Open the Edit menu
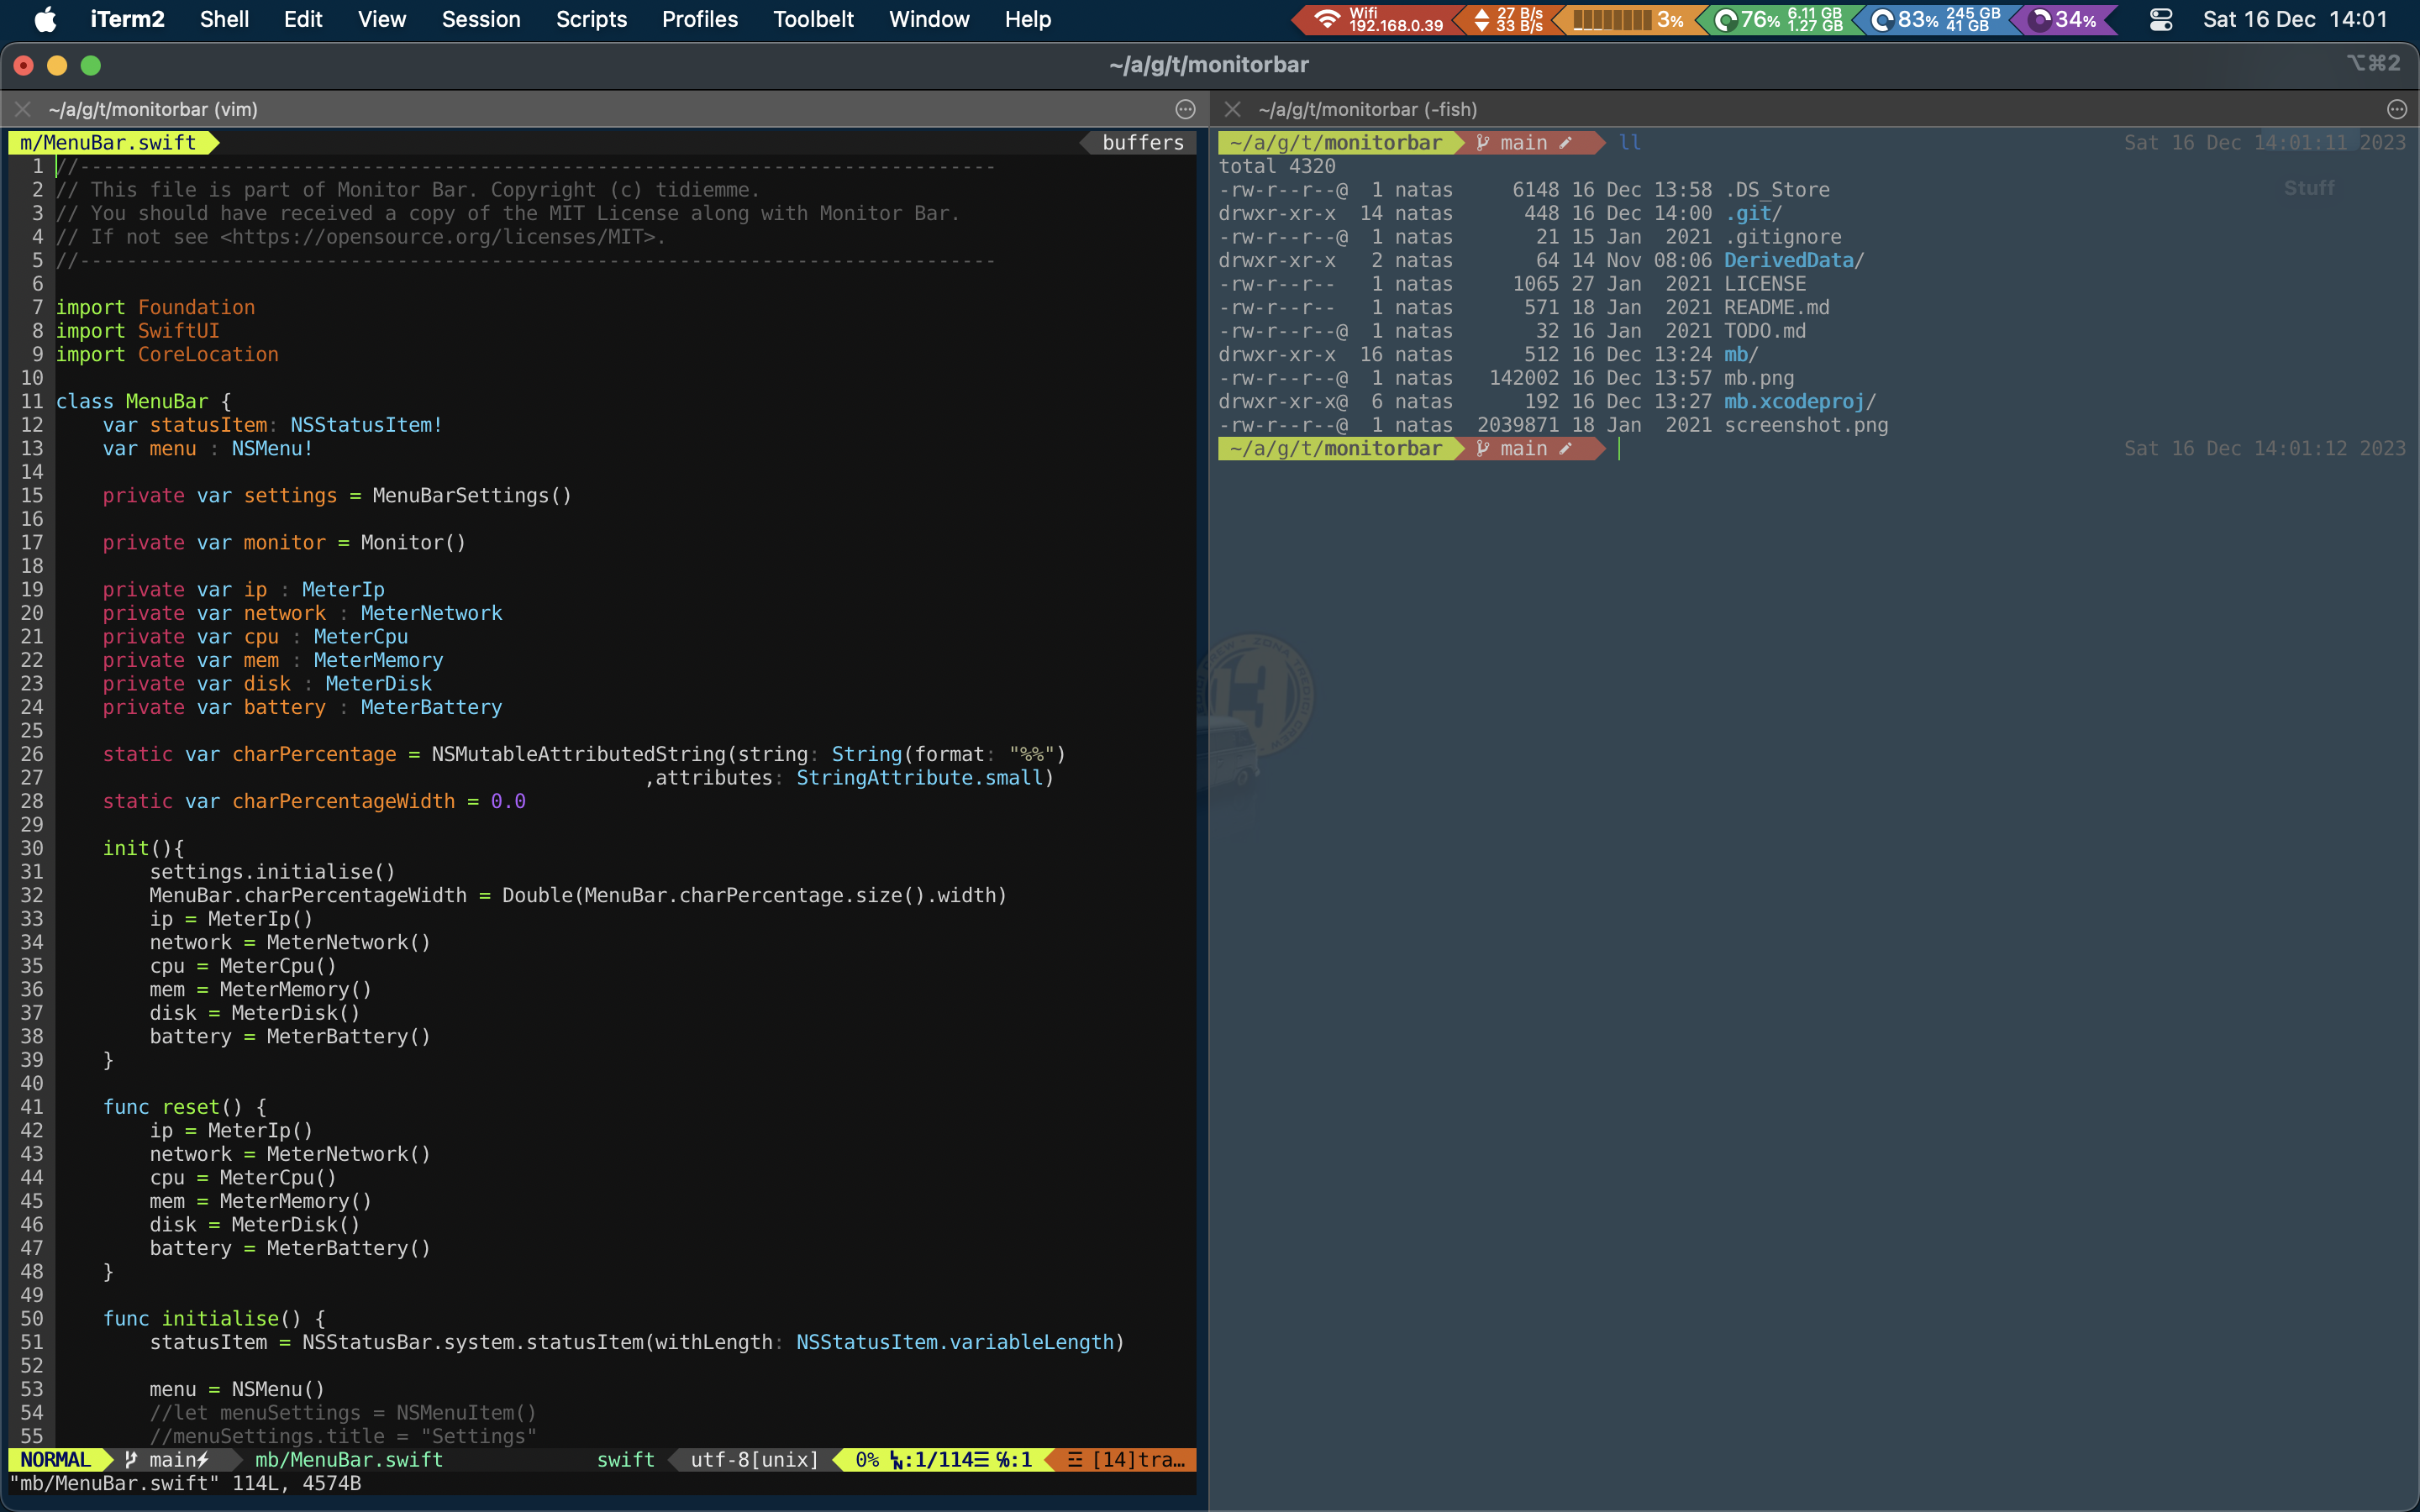2420x1512 pixels. (303, 19)
